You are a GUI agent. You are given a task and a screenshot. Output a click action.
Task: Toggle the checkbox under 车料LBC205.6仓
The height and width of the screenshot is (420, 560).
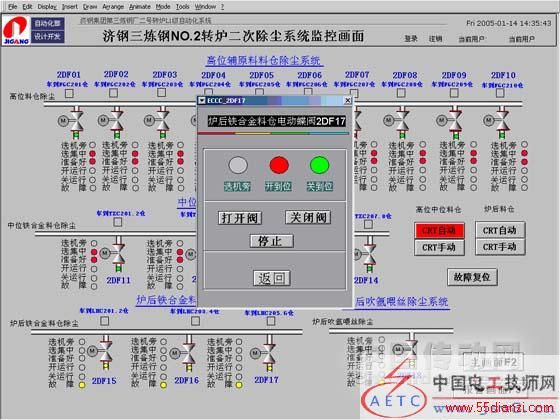tap(271, 321)
